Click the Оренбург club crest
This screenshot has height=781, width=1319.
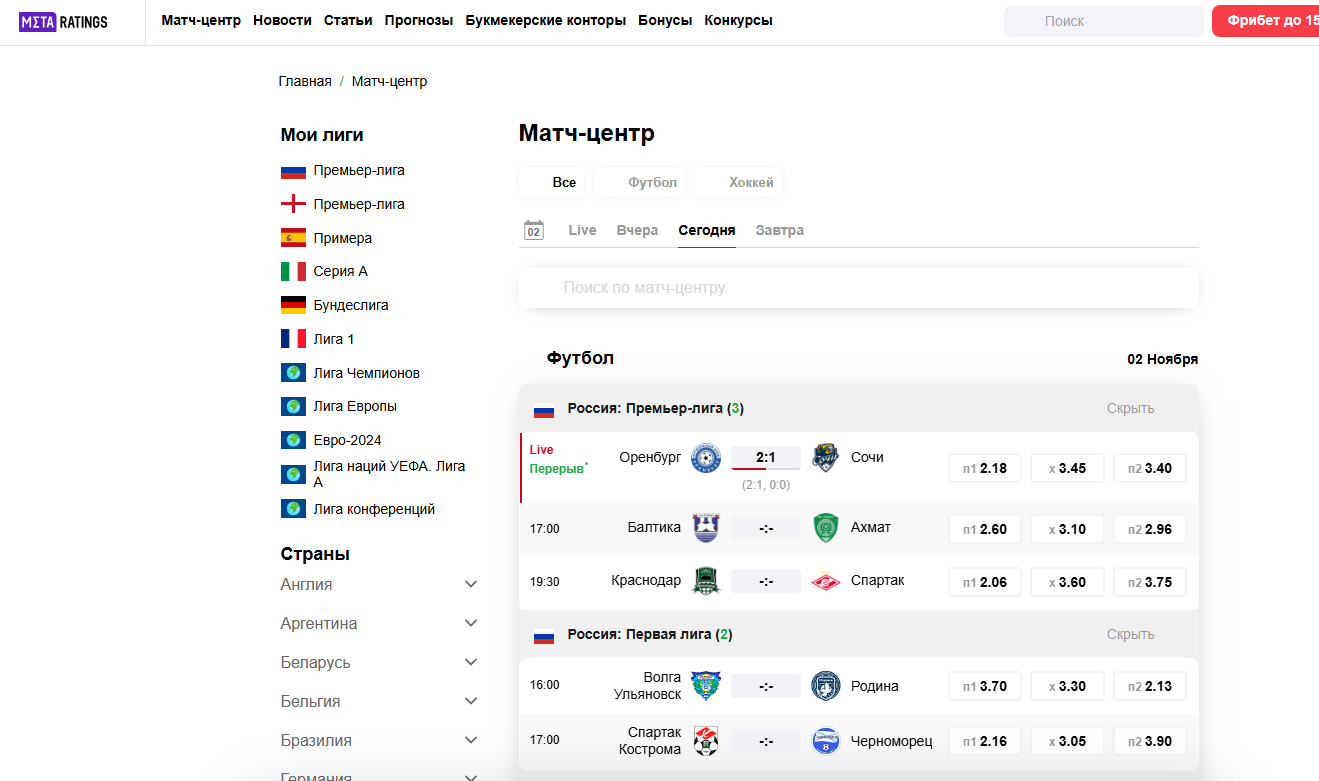tap(706, 457)
